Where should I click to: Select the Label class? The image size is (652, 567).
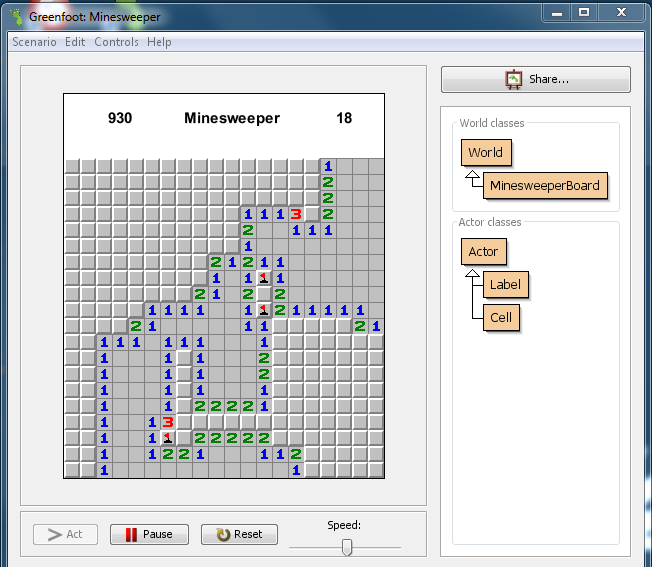click(506, 285)
